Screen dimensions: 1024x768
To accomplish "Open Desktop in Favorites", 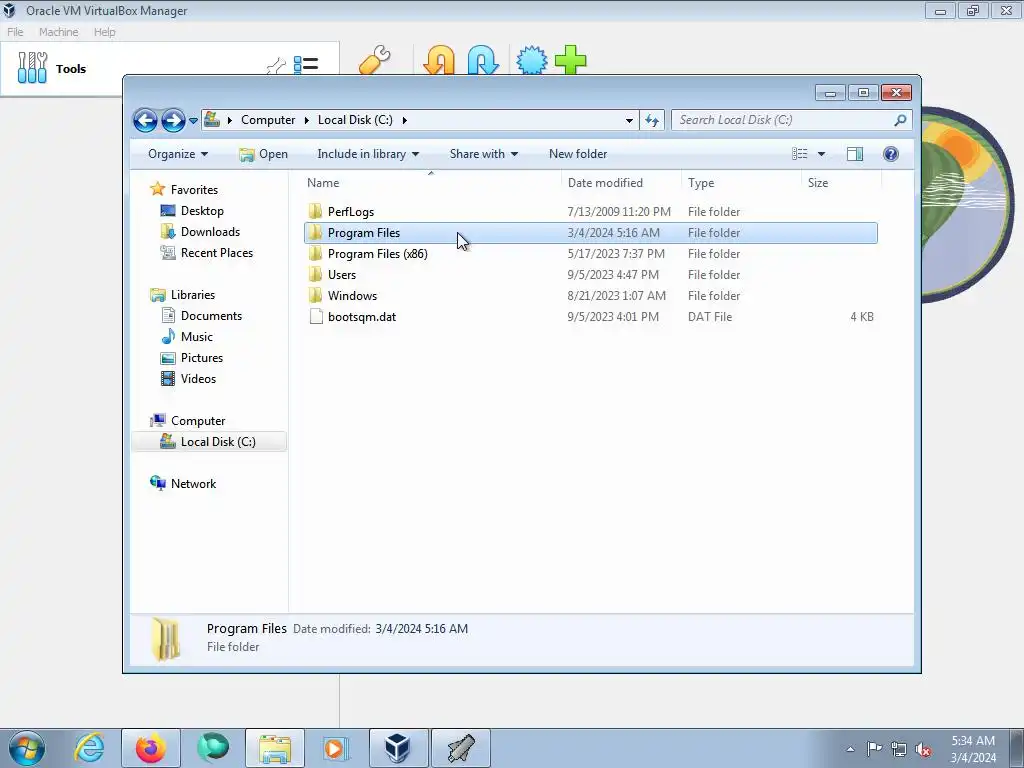I will click(x=202, y=211).
